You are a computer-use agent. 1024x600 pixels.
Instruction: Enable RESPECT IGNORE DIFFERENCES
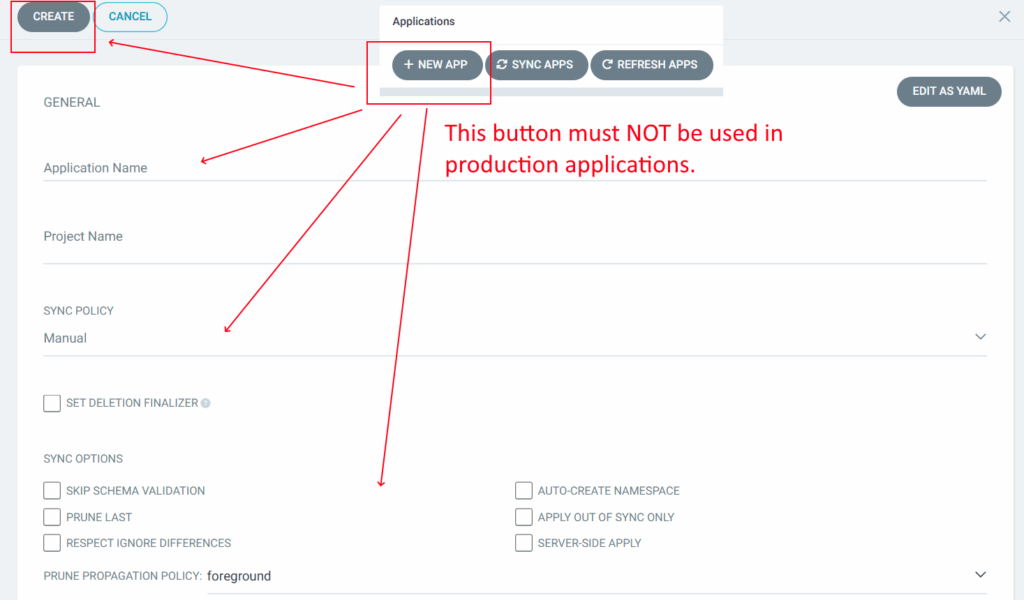(x=51, y=542)
